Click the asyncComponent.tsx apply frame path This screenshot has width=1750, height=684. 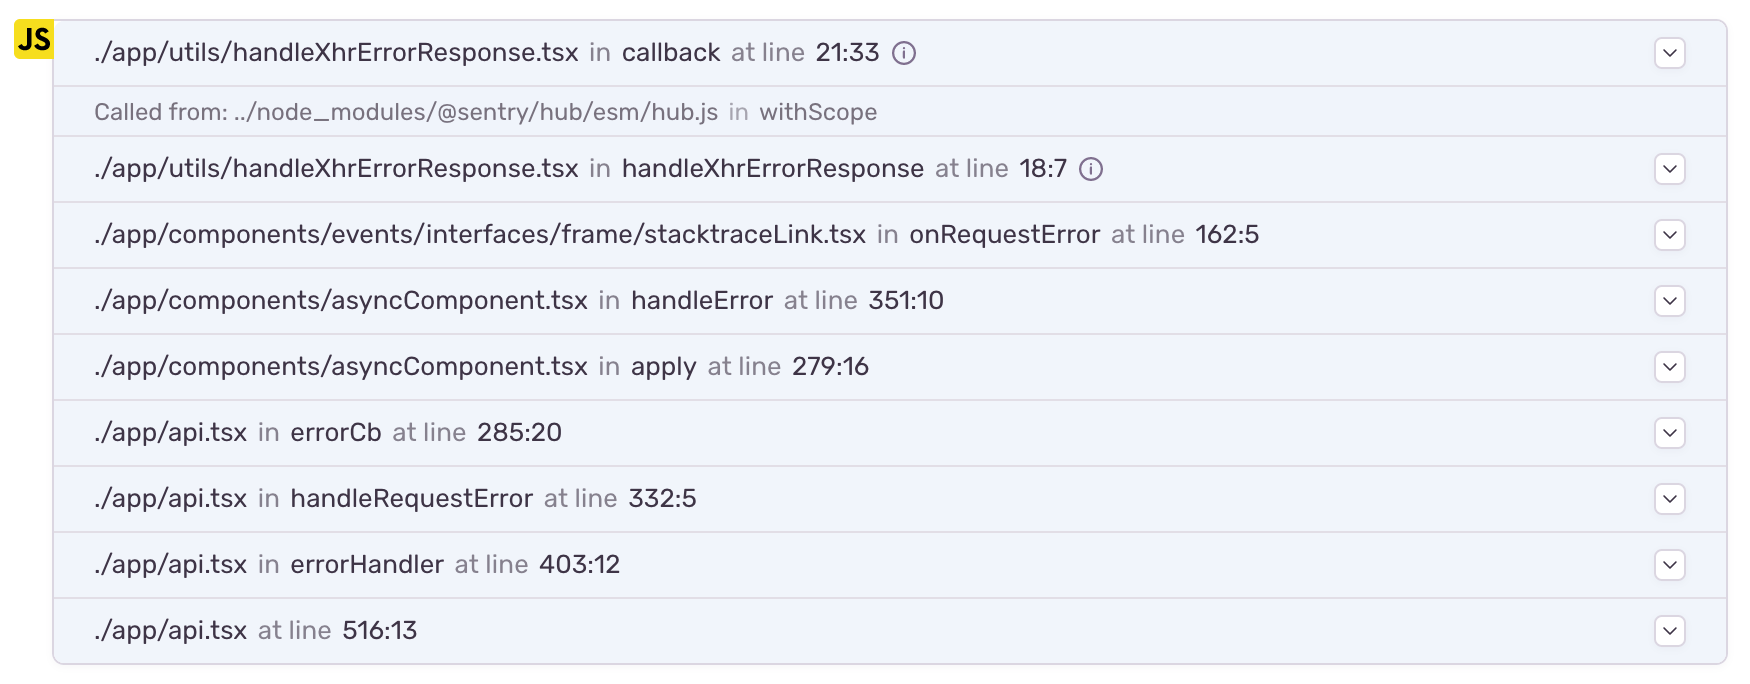(x=341, y=367)
